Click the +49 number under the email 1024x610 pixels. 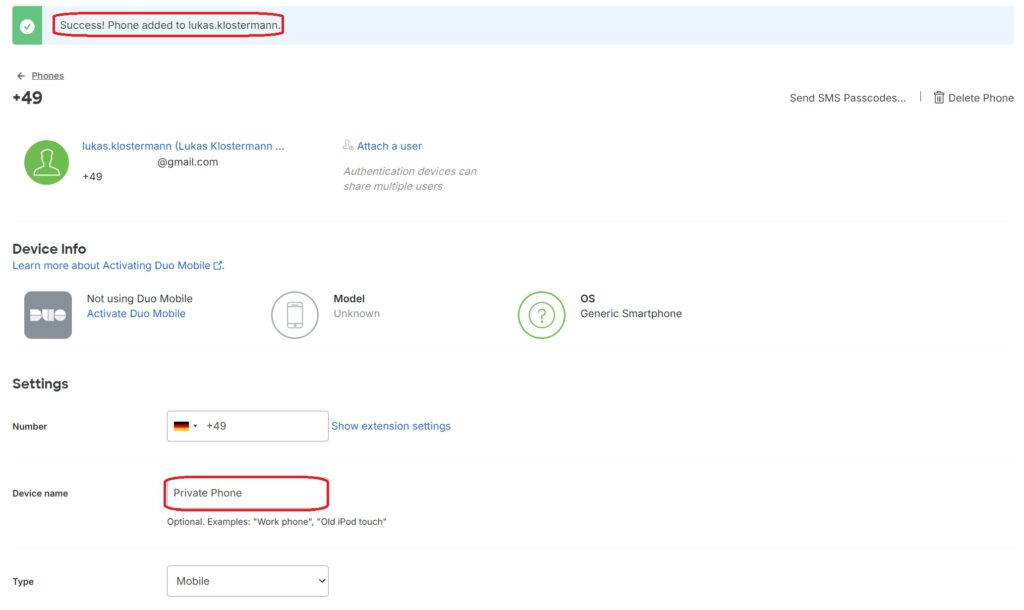tap(92, 176)
